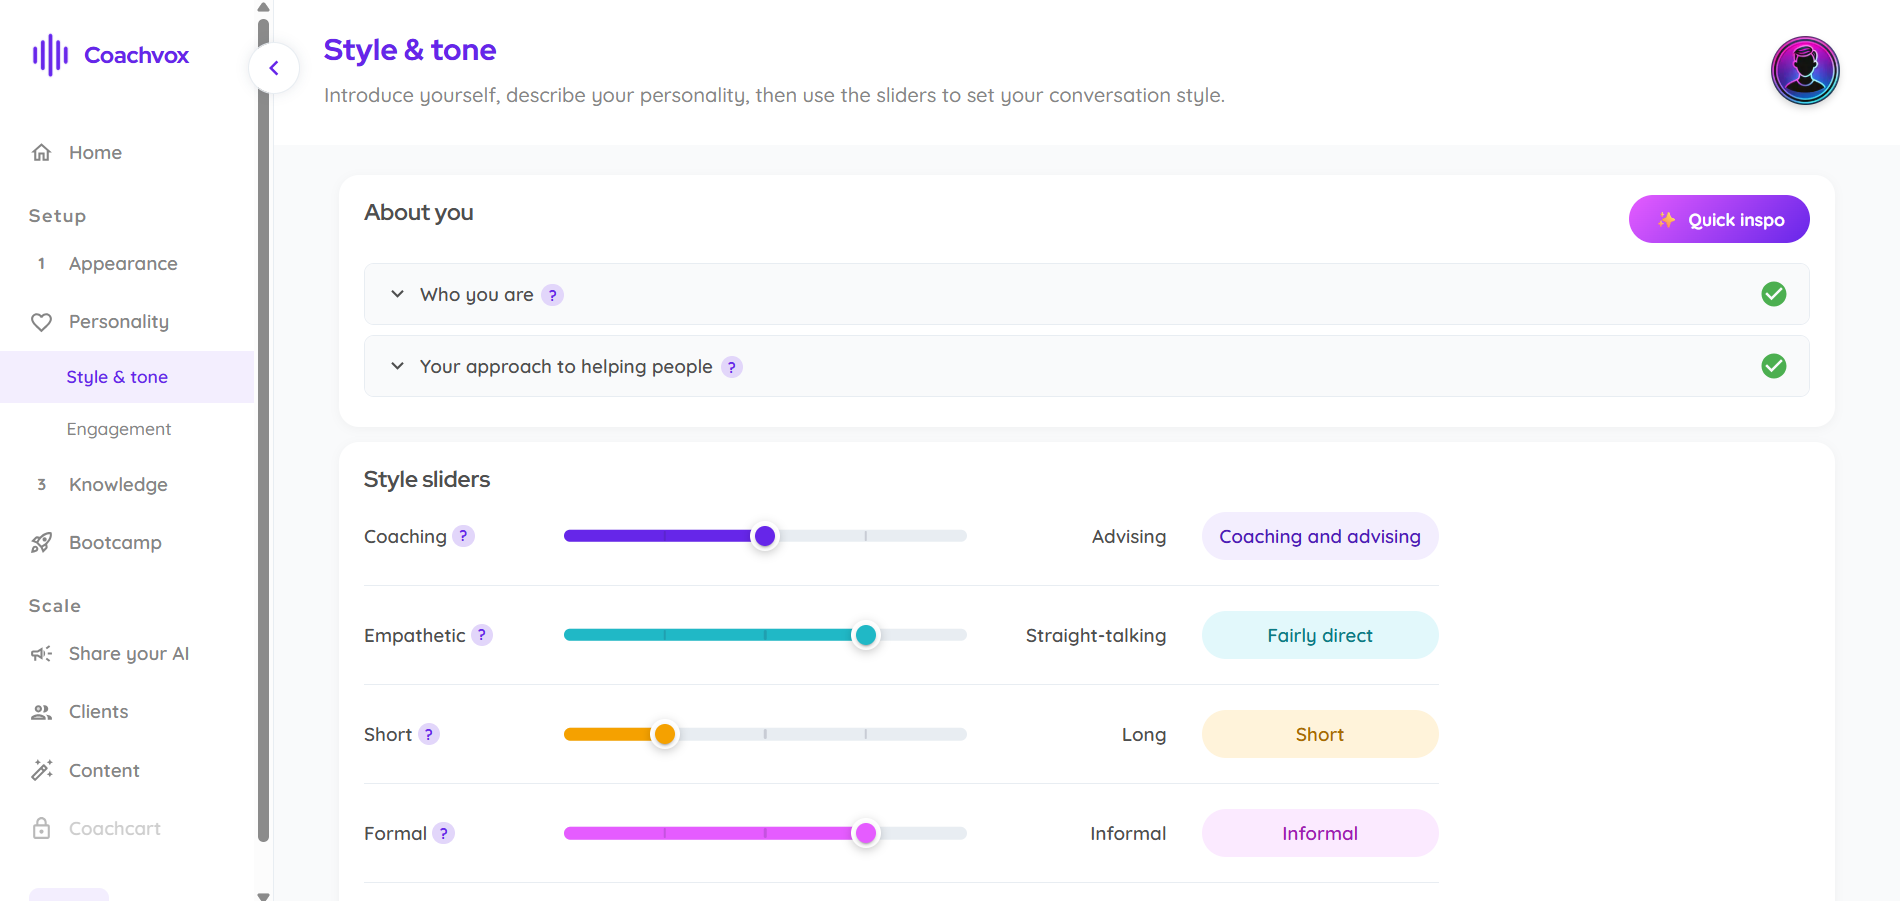Click the sidebar scroll up arrow

pos(264,6)
